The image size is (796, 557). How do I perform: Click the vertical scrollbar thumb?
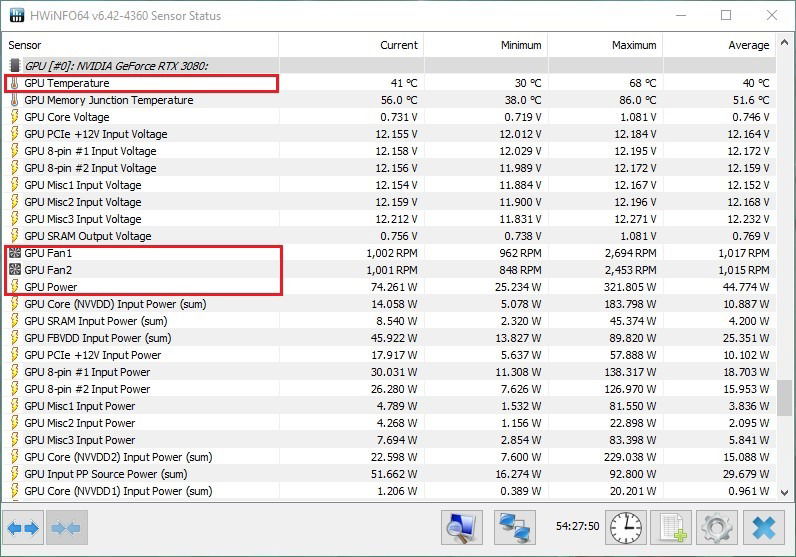(x=784, y=398)
